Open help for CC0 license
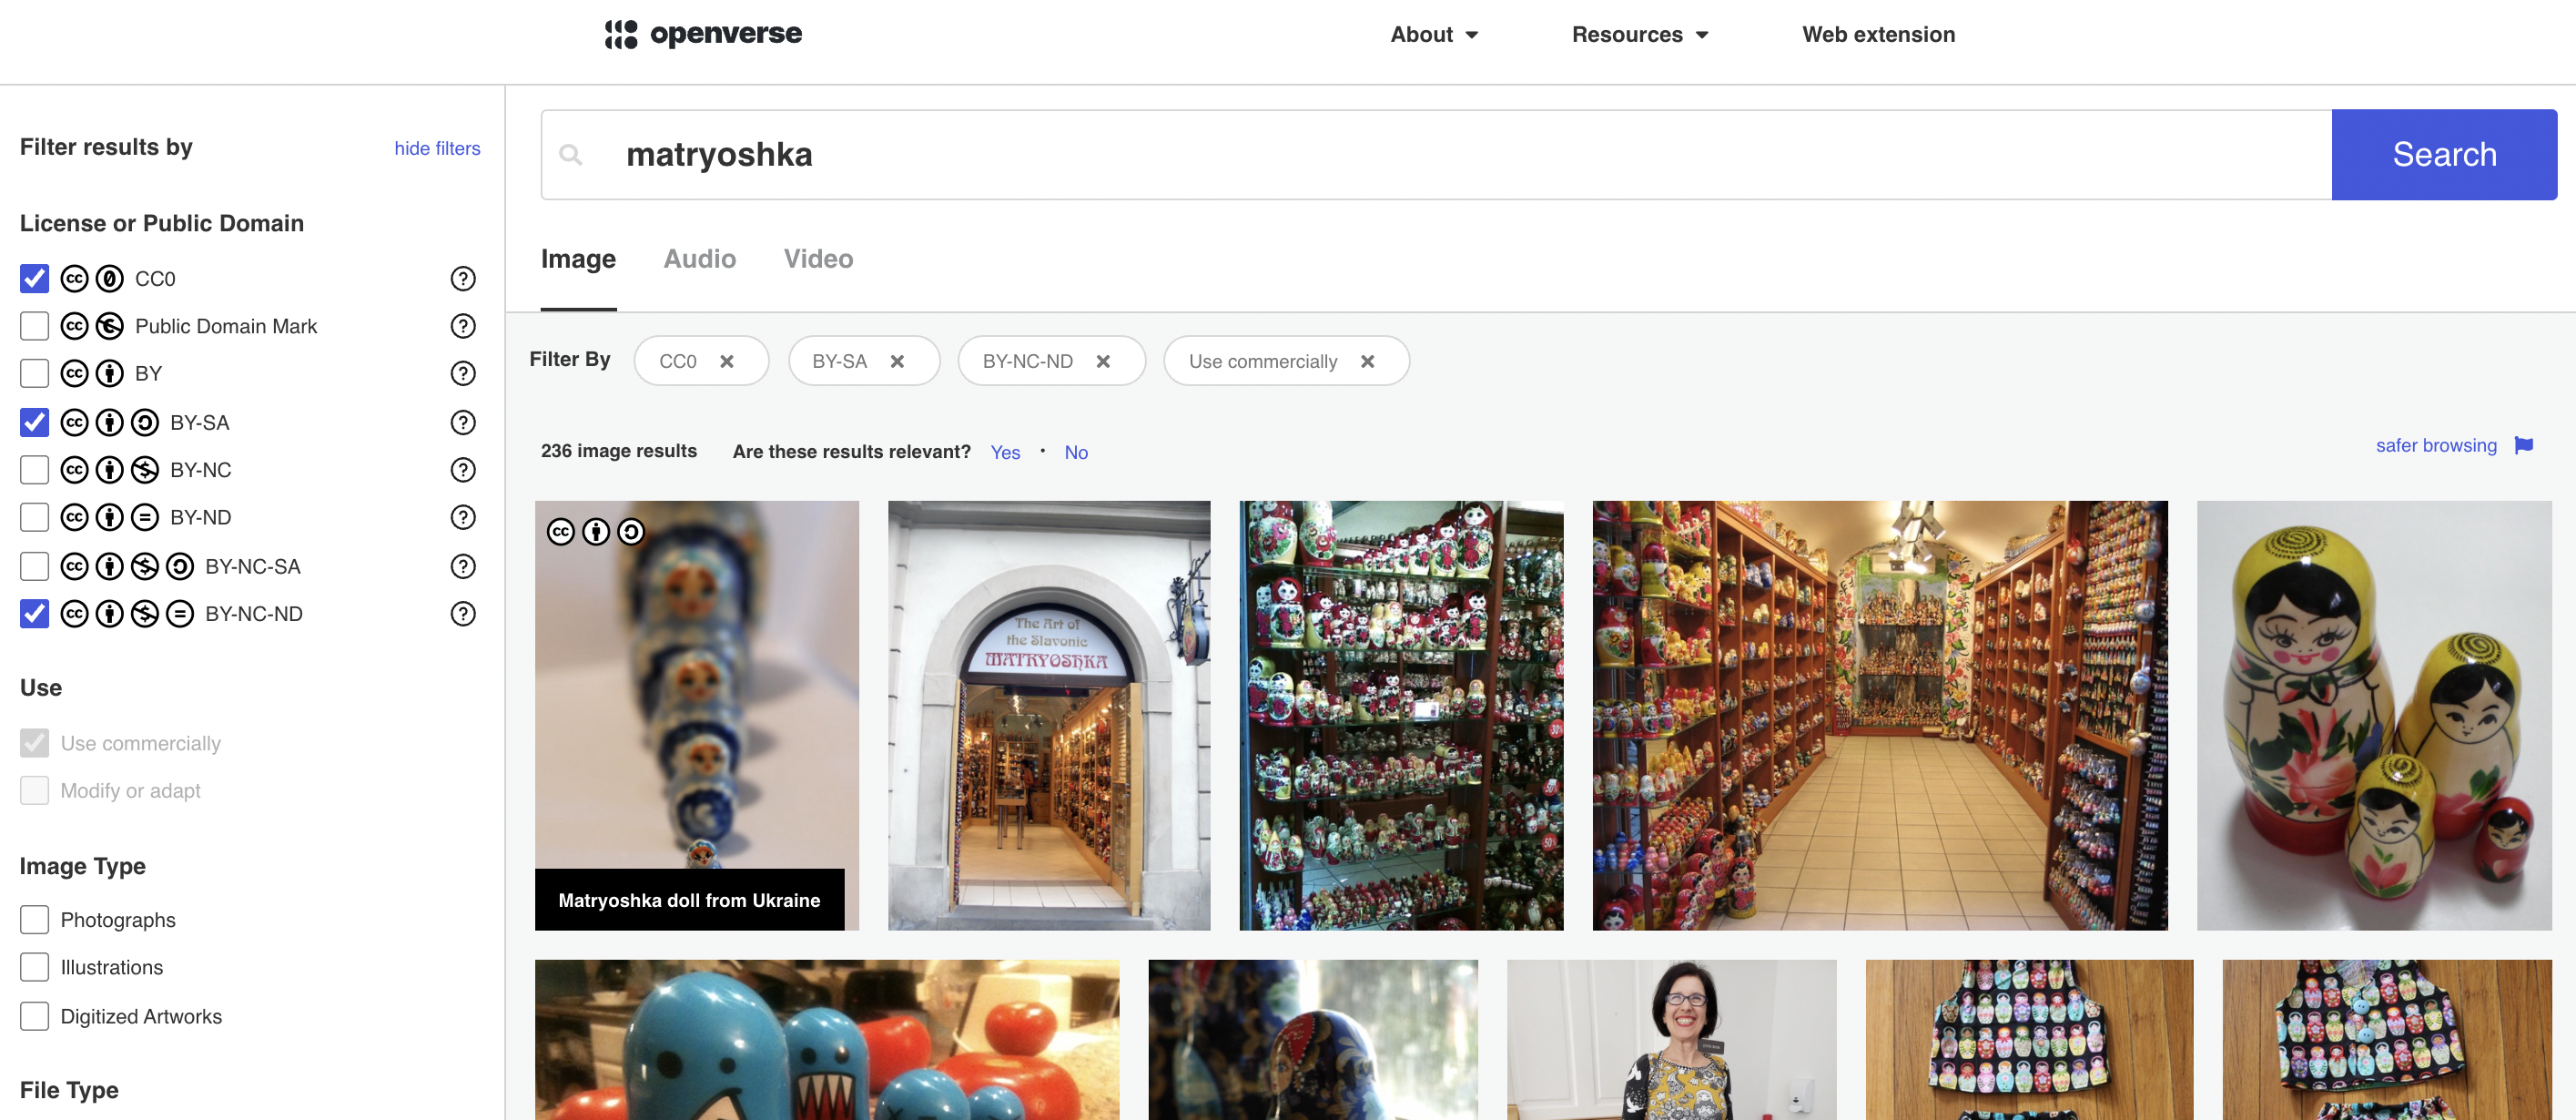The height and width of the screenshot is (1120, 2576). 462,278
